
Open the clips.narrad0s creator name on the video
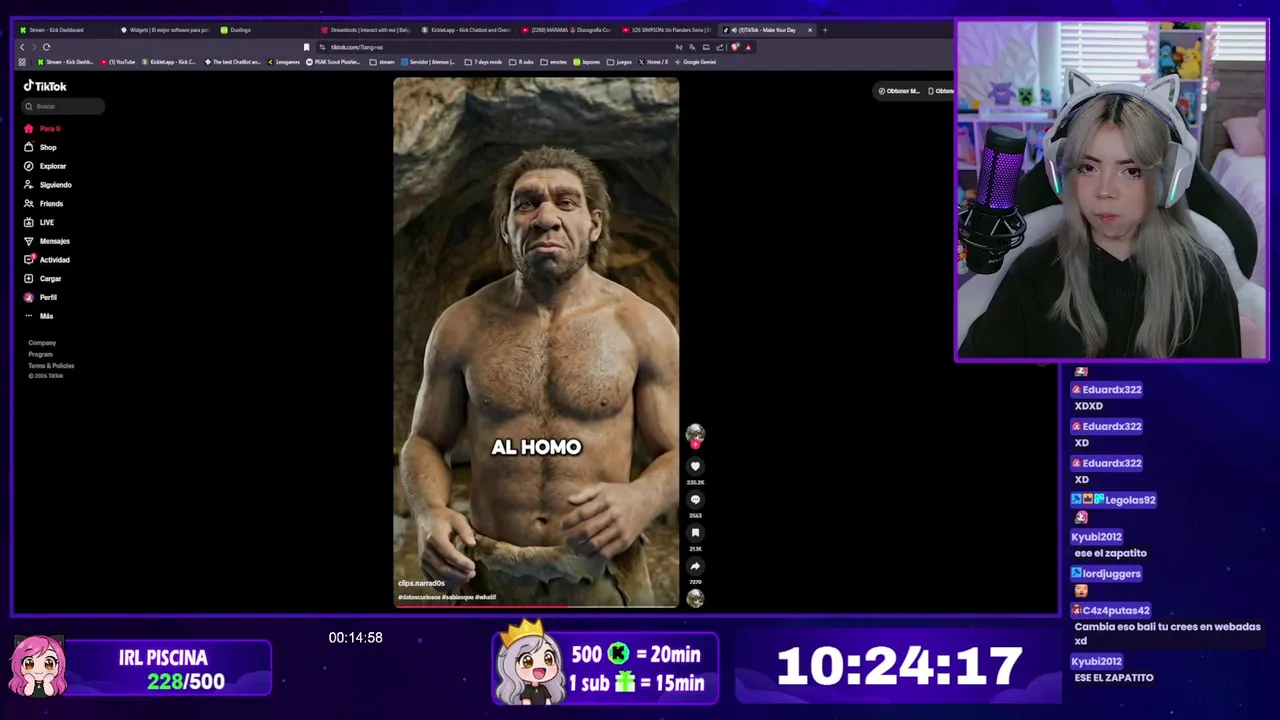click(x=421, y=583)
